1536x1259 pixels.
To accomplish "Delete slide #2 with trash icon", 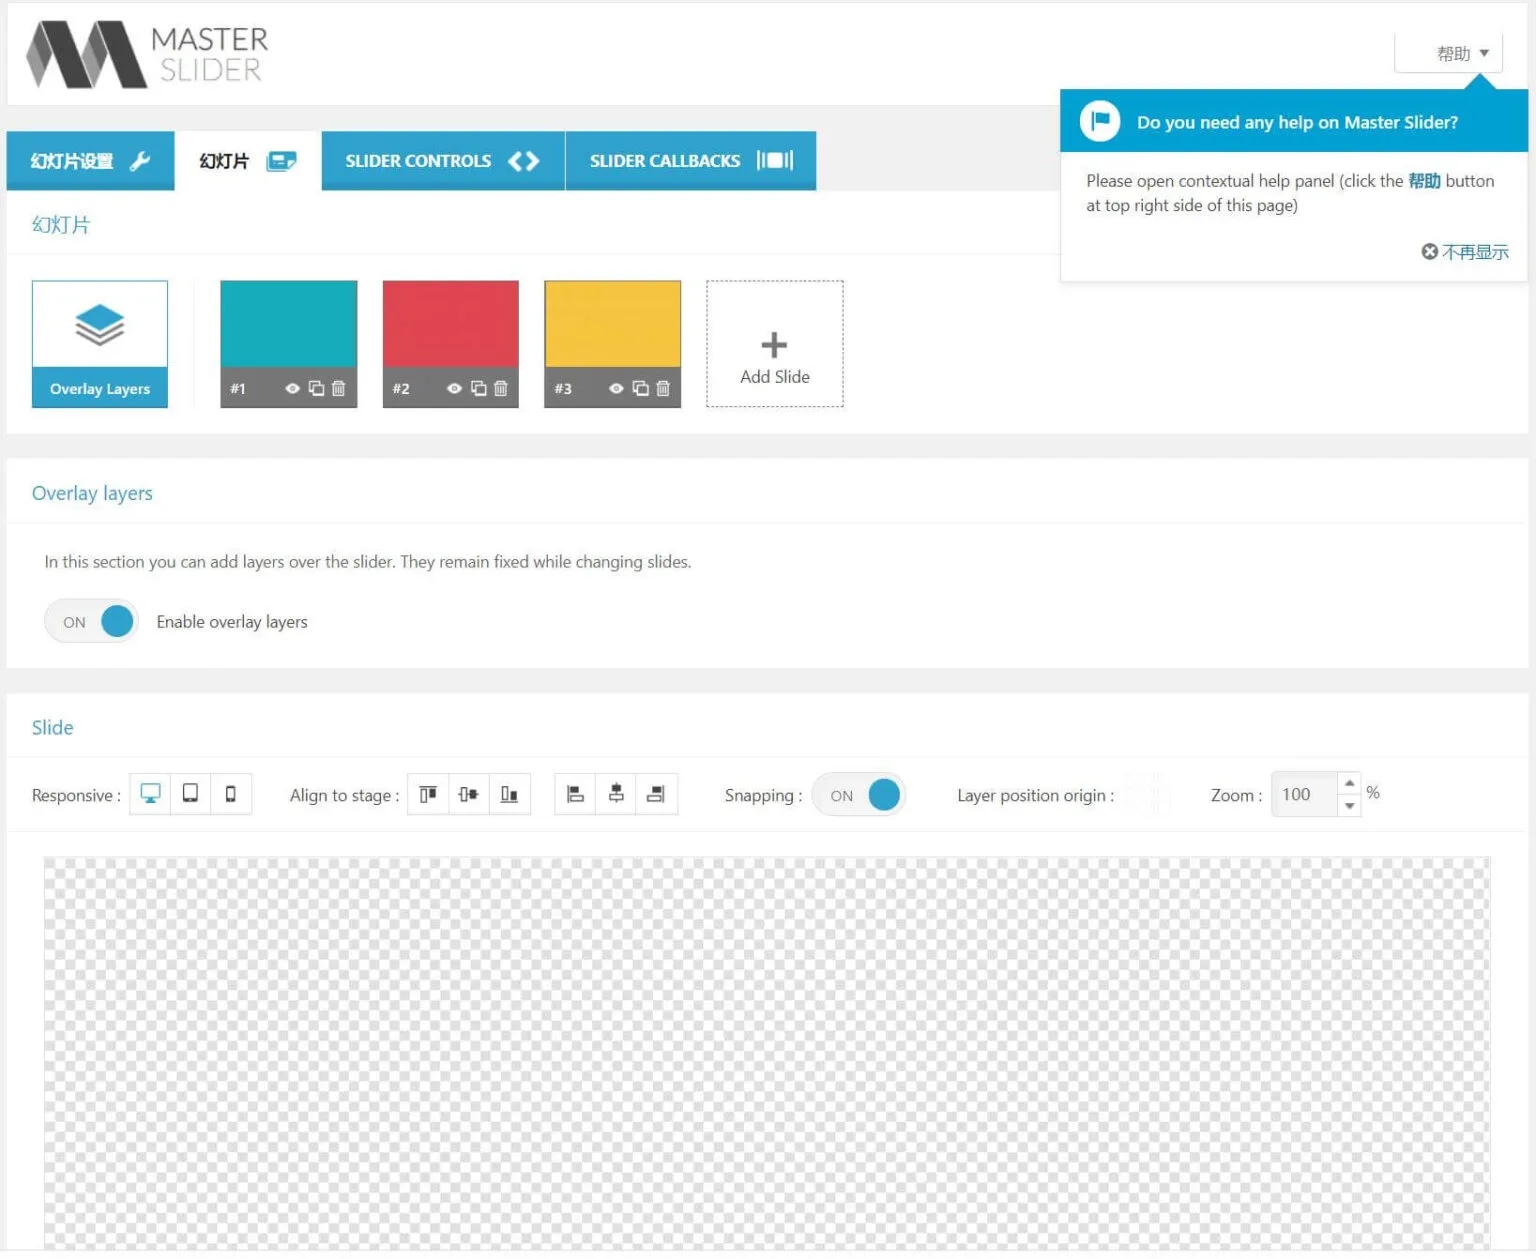I will [501, 390].
